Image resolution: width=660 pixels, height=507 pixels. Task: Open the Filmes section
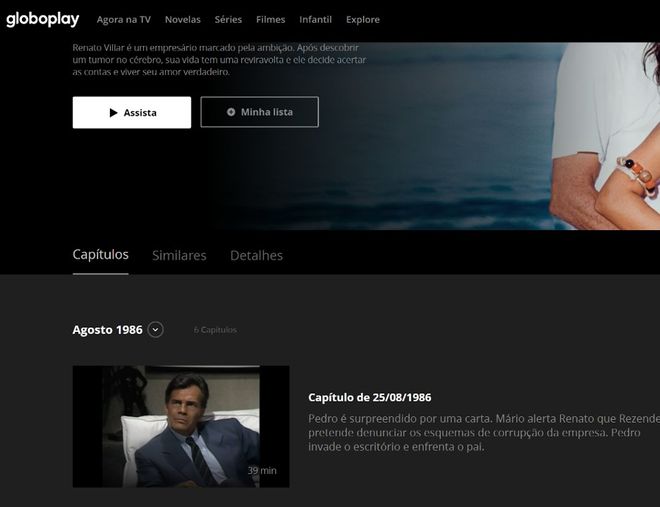click(x=271, y=20)
